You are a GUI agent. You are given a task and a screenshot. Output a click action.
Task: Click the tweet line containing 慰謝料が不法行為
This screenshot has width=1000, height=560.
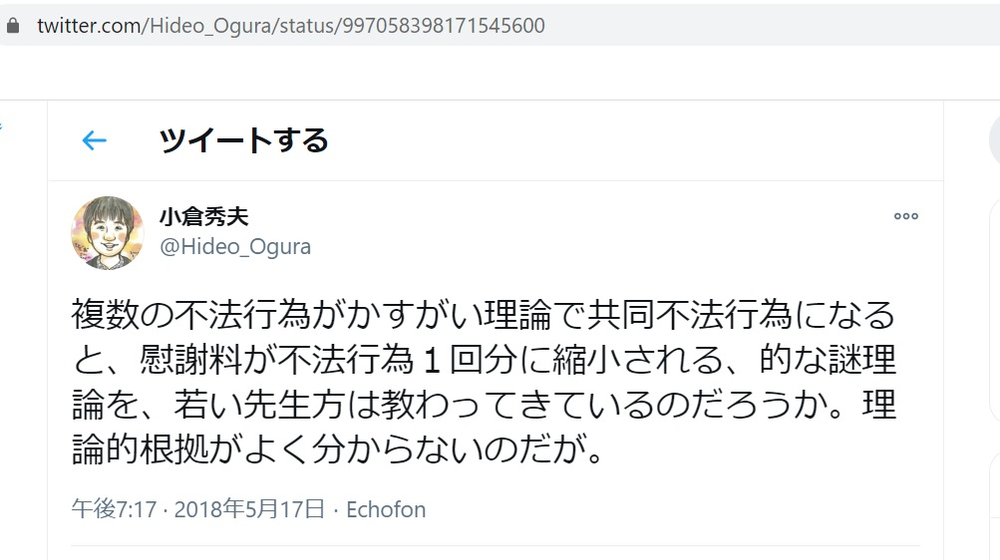[x=485, y=360]
